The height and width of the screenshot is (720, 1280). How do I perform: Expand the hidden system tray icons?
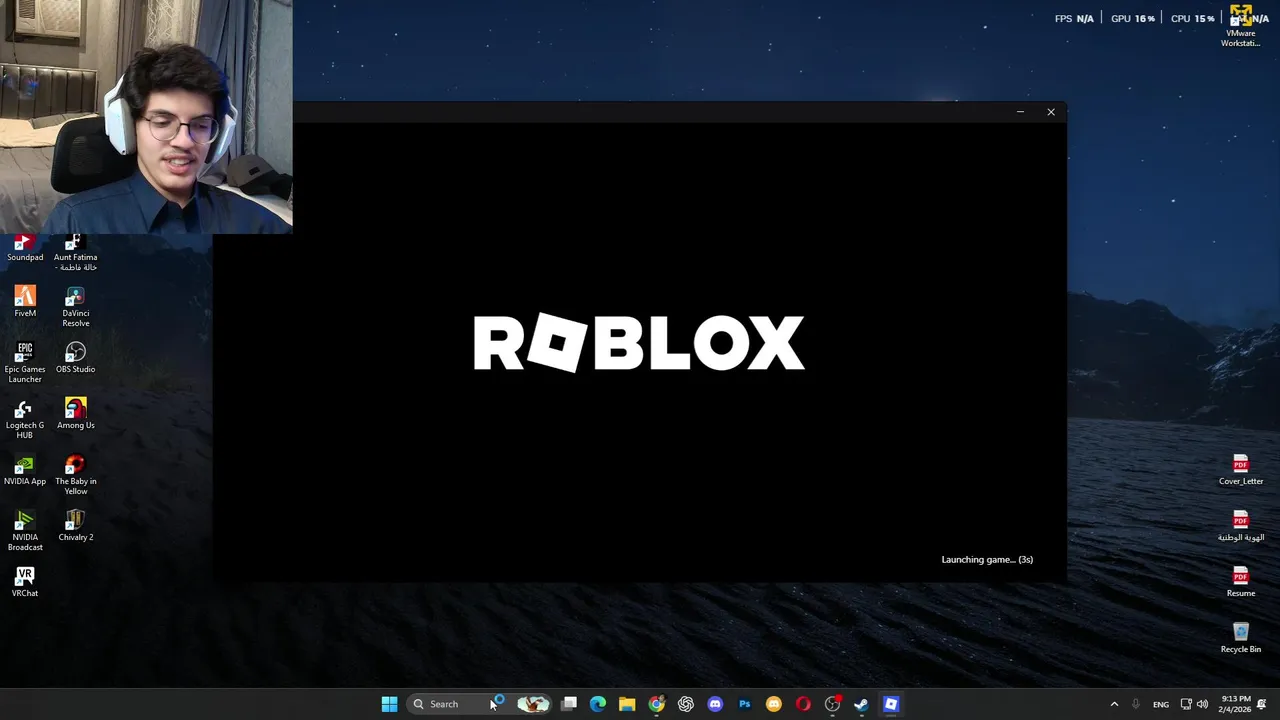[1114, 704]
